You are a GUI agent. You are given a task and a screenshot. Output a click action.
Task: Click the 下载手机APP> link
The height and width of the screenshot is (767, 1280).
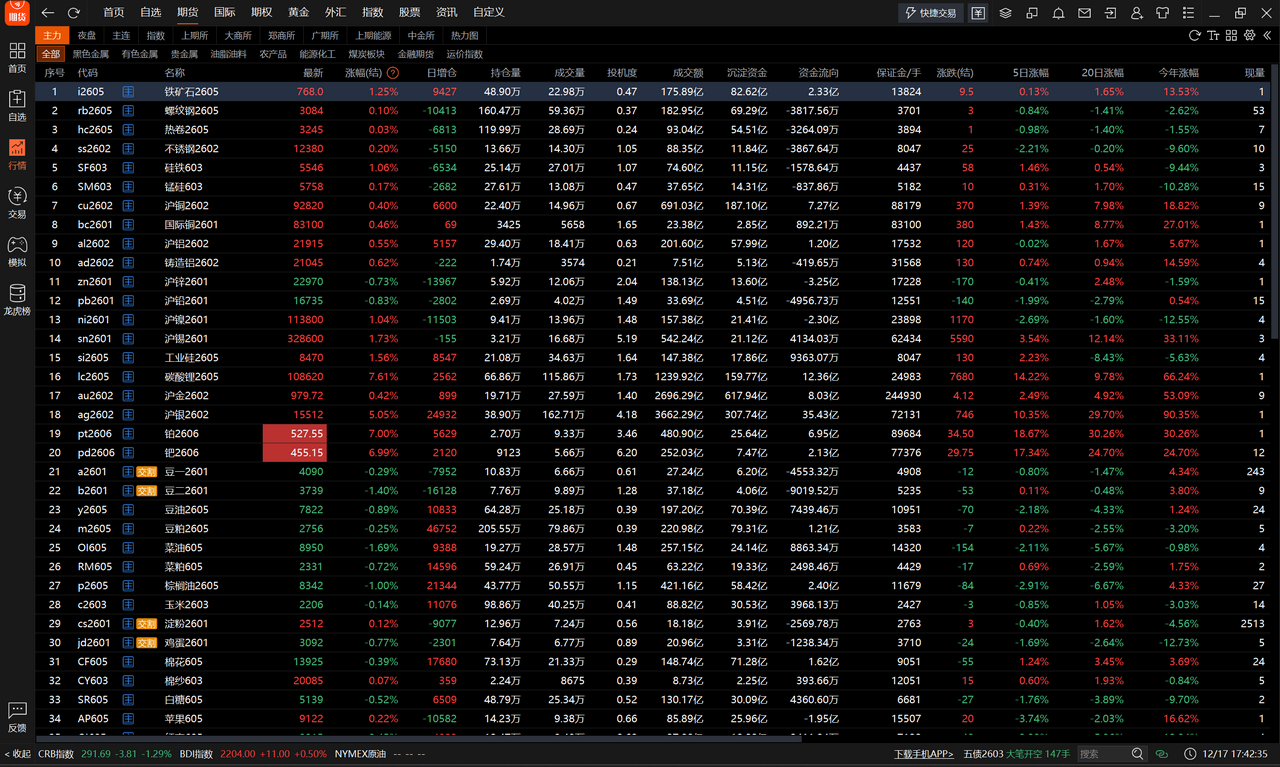pyautogui.click(x=924, y=754)
